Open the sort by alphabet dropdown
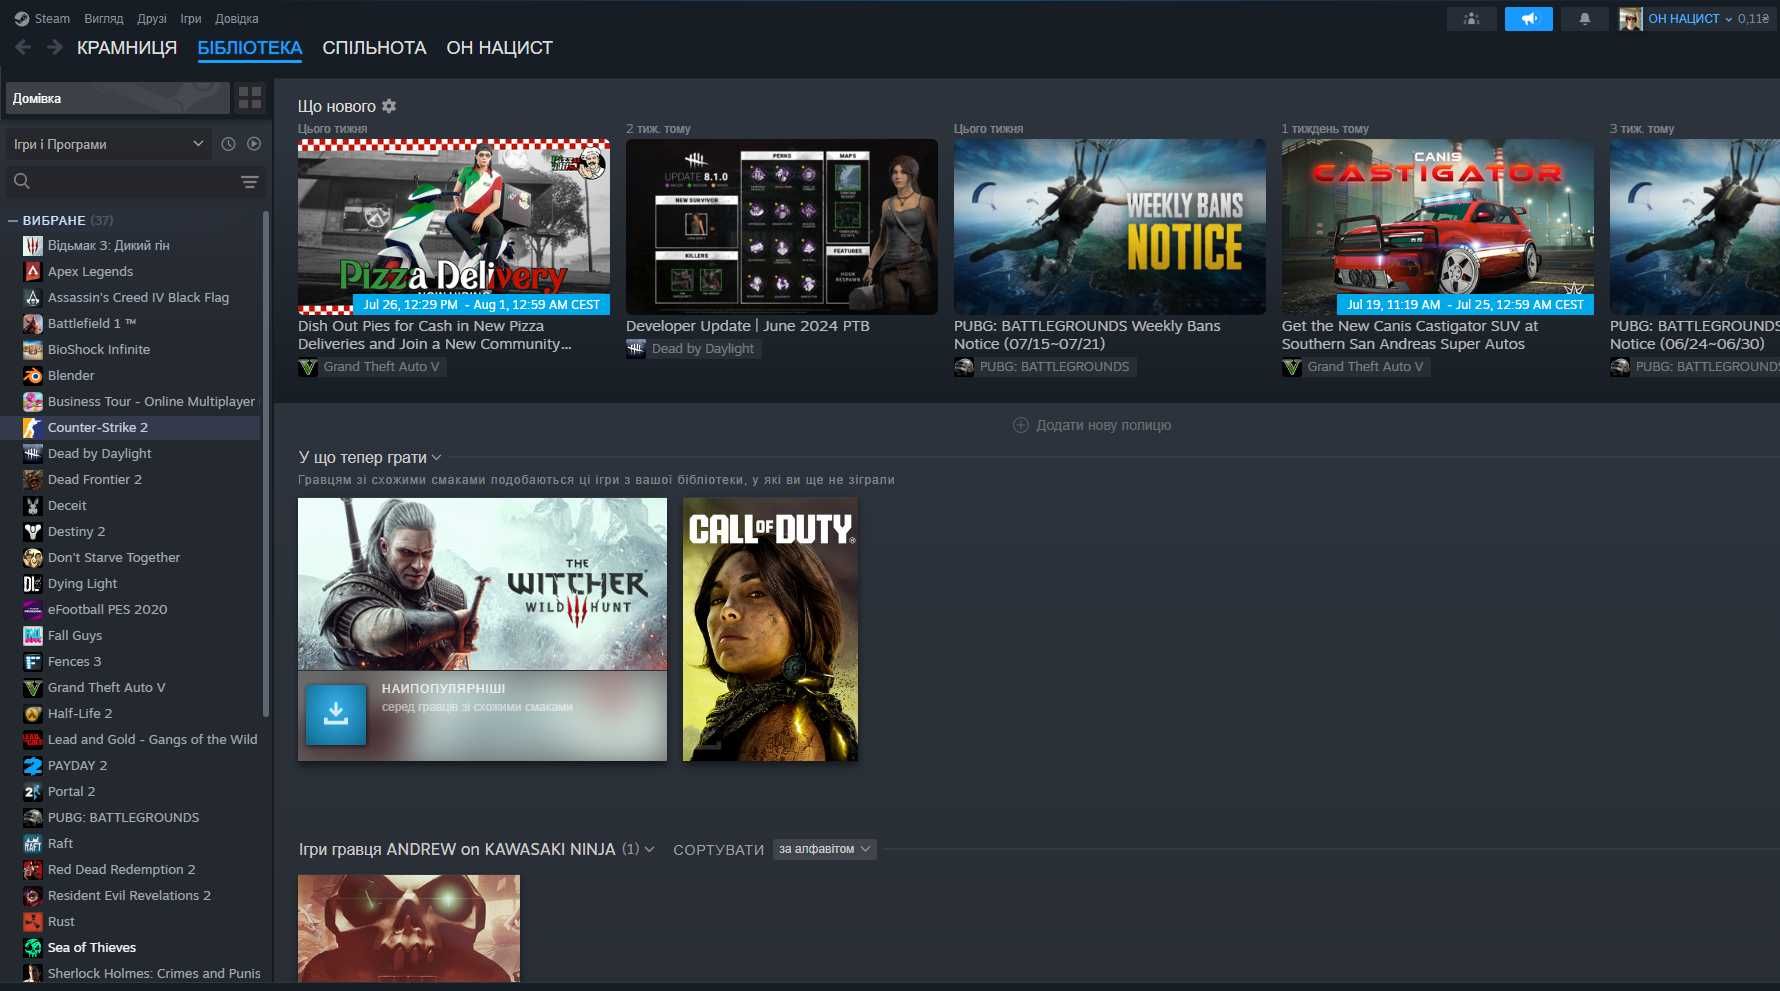Viewport: 1780px width, 991px height. [824, 849]
